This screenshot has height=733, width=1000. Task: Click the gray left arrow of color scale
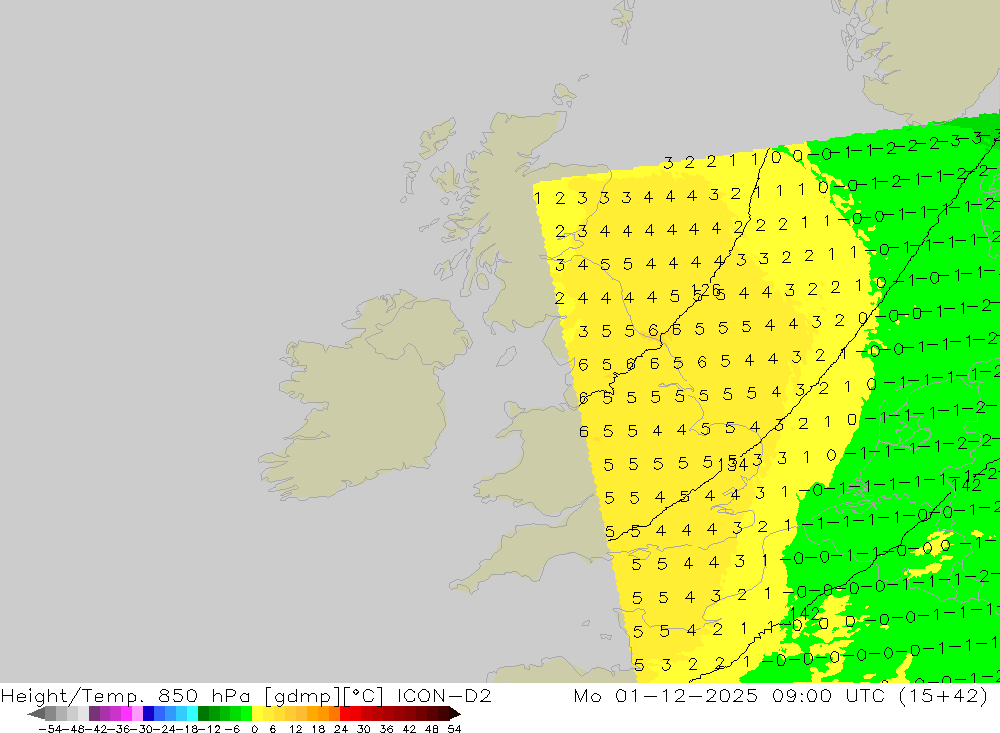click(36, 713)
